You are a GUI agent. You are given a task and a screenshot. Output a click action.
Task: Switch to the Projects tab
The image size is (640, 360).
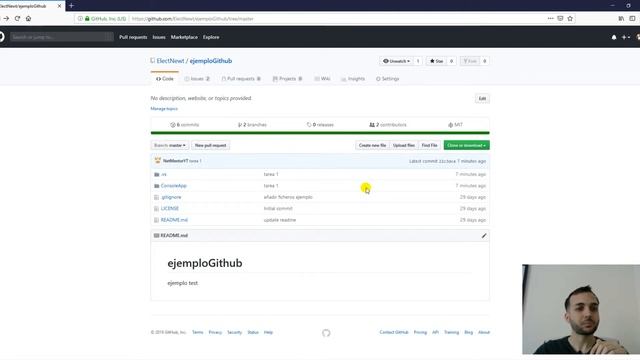pyautogui.click(x=287, y=79)
